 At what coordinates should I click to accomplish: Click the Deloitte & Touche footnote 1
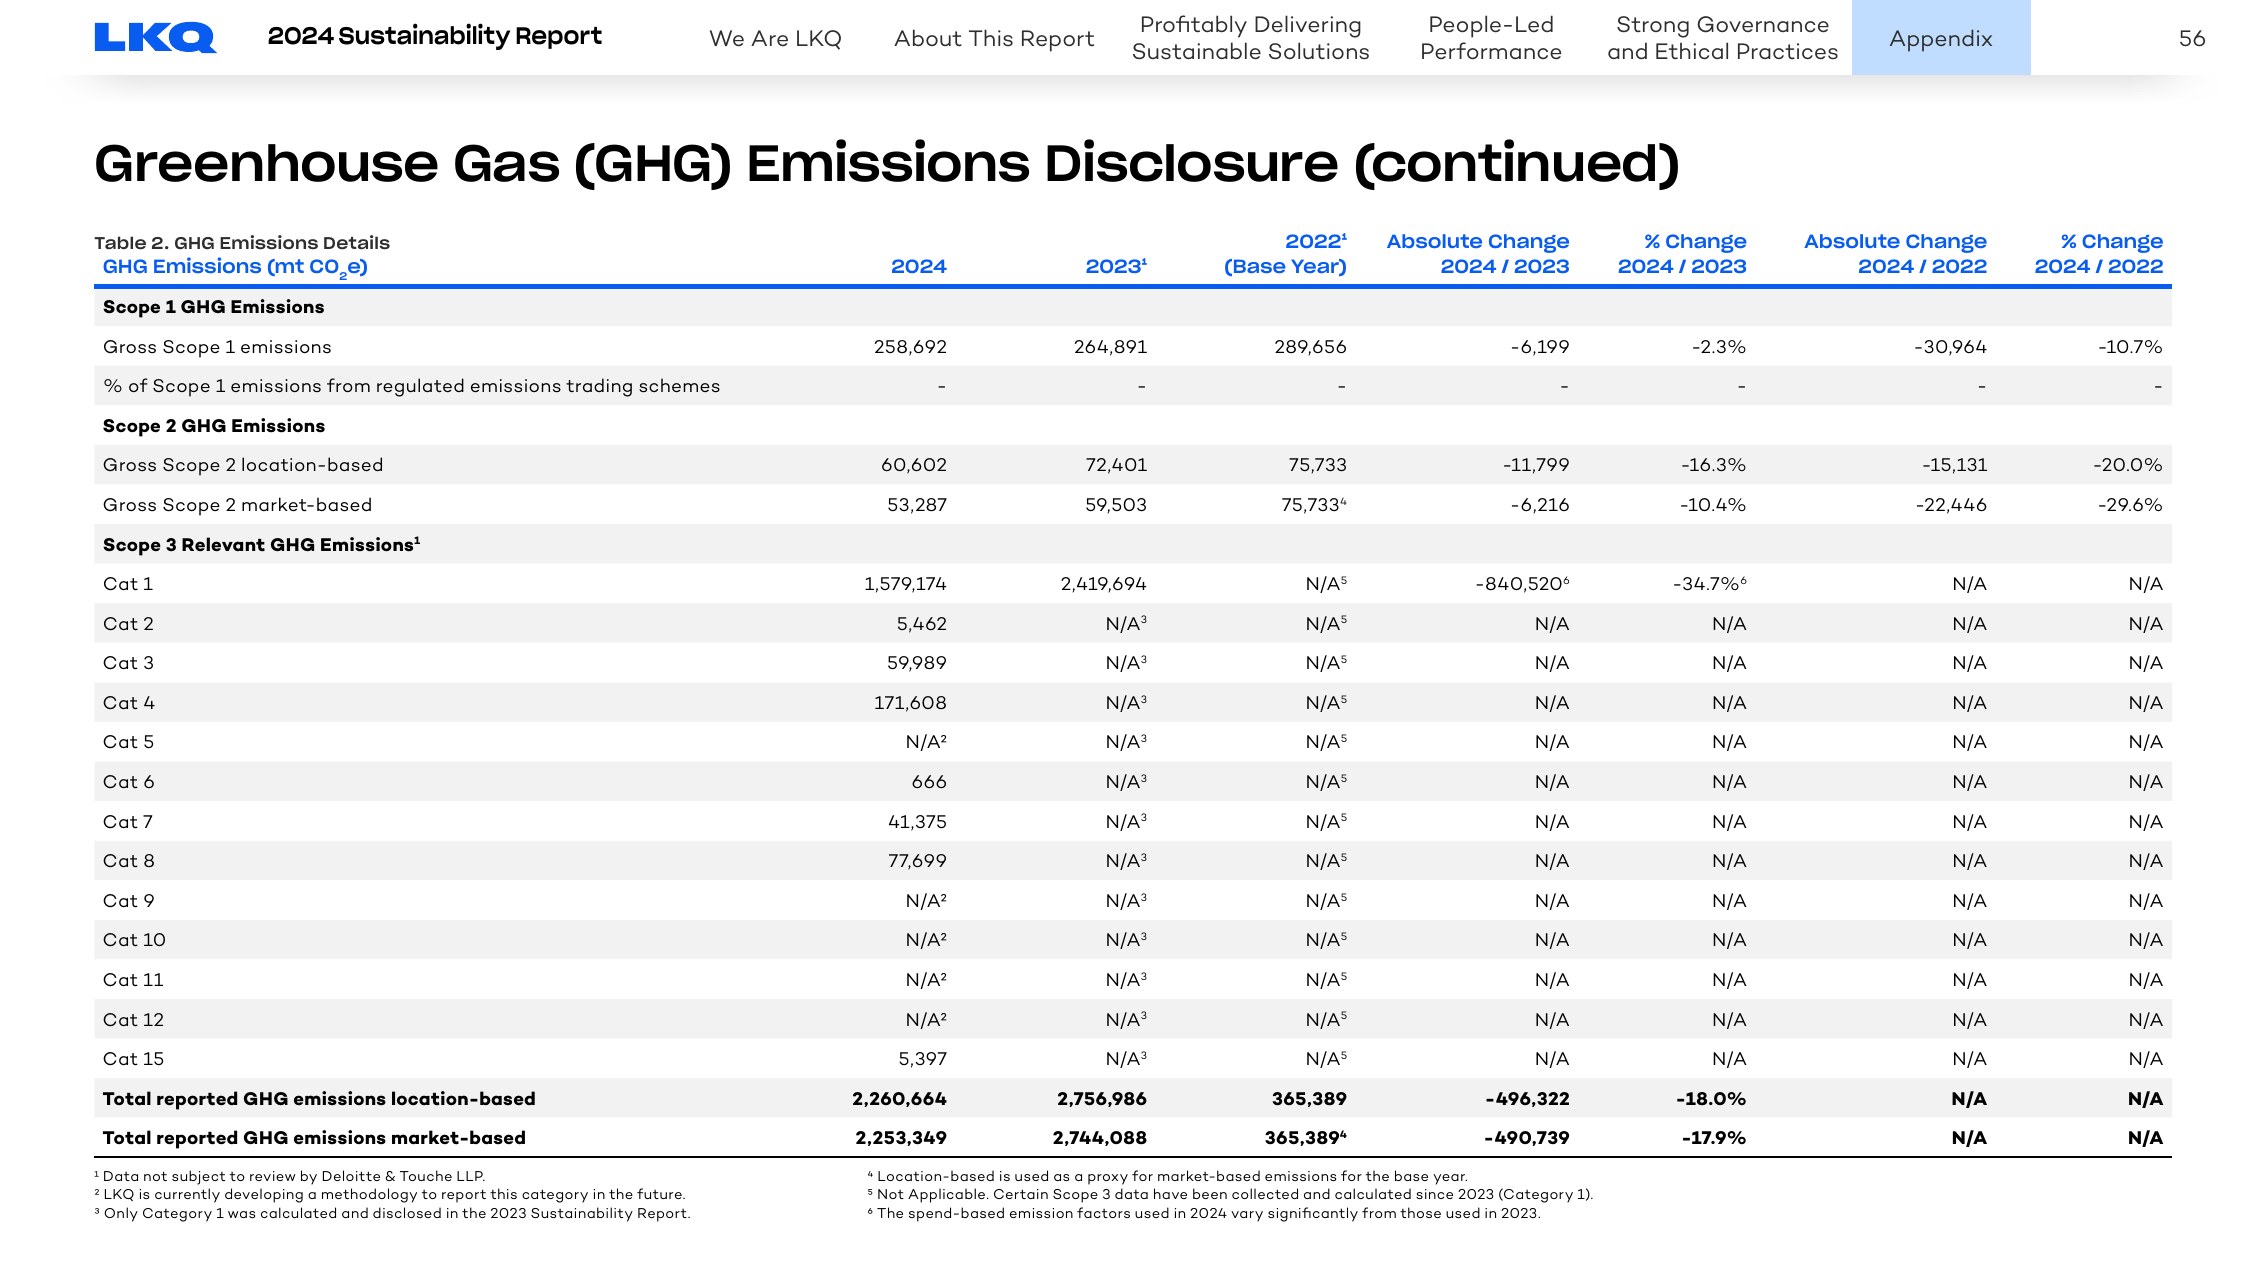click(x=290, y=1177)
